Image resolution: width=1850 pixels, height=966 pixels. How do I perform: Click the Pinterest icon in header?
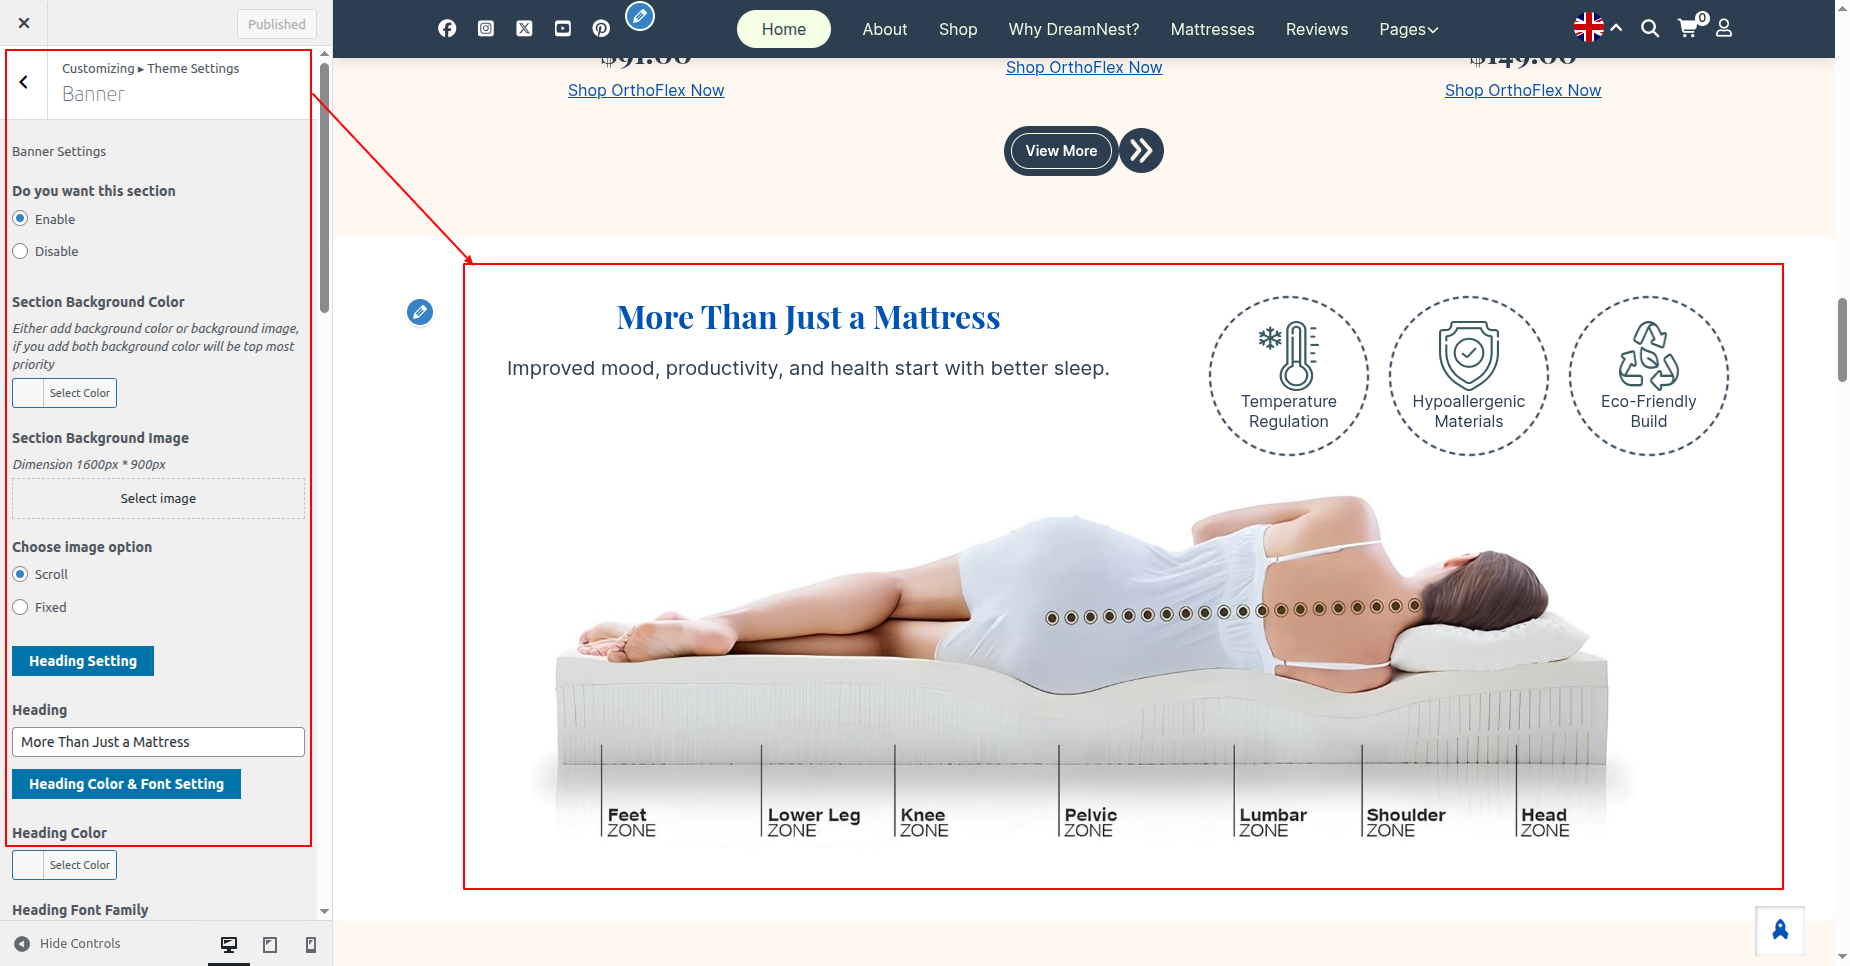click(x=601, y=29)
